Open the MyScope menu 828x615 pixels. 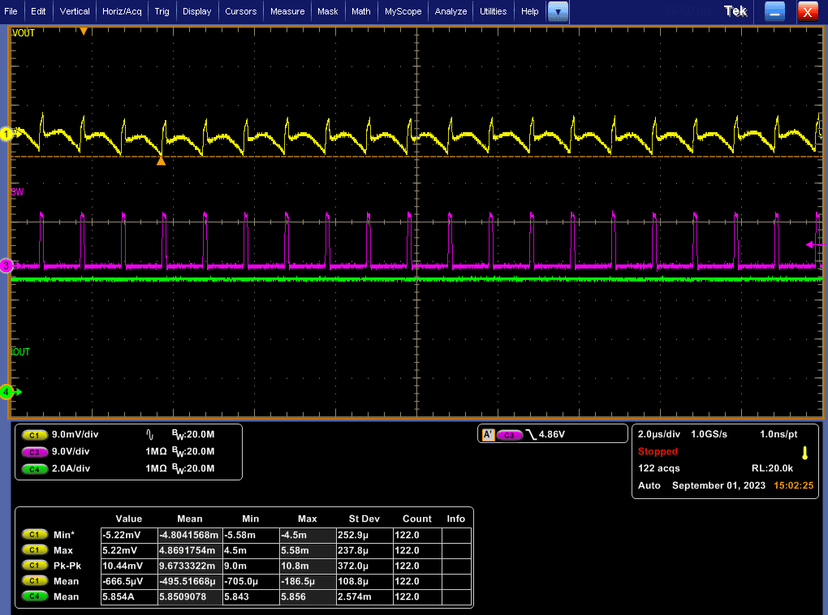404,11
